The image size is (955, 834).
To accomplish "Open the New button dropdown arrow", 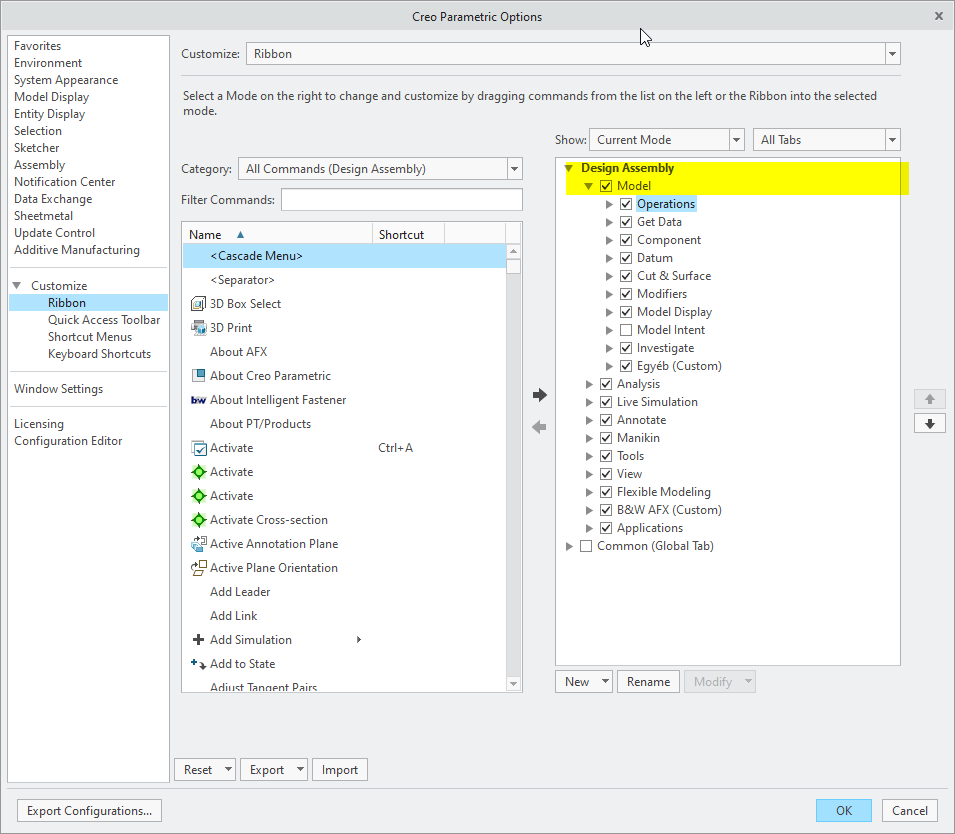I will 605,681.
